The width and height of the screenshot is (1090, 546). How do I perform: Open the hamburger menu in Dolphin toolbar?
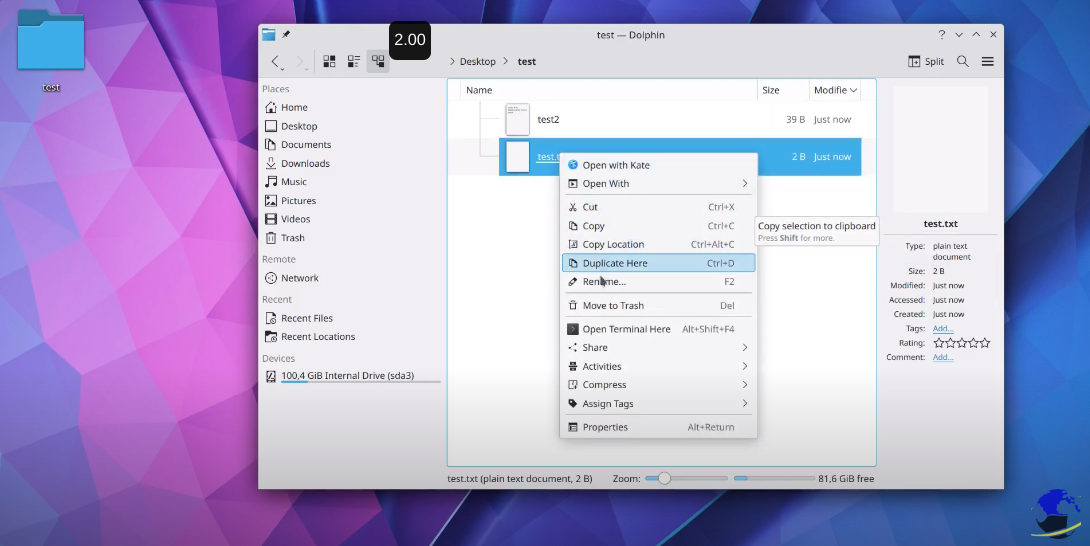[987, 62]
